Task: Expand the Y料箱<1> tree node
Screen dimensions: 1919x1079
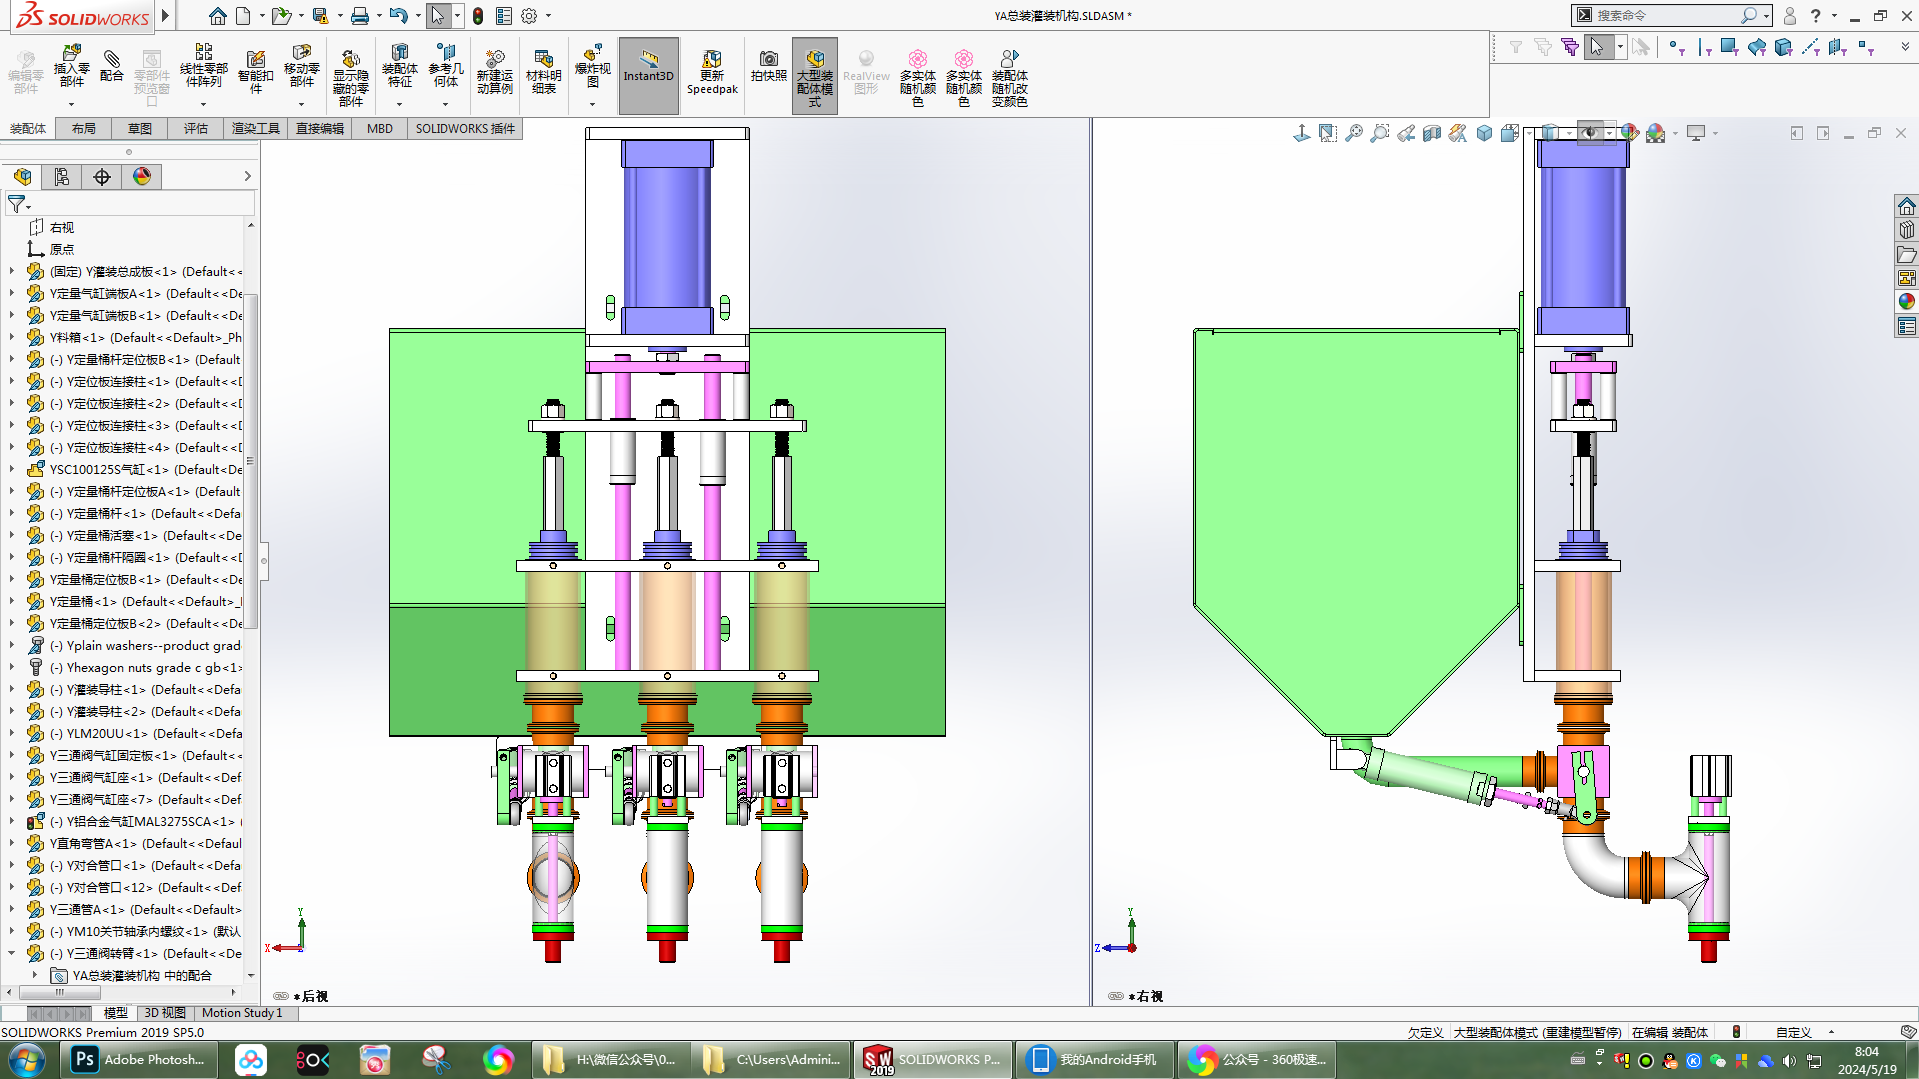Action: [x=12, y=337]
